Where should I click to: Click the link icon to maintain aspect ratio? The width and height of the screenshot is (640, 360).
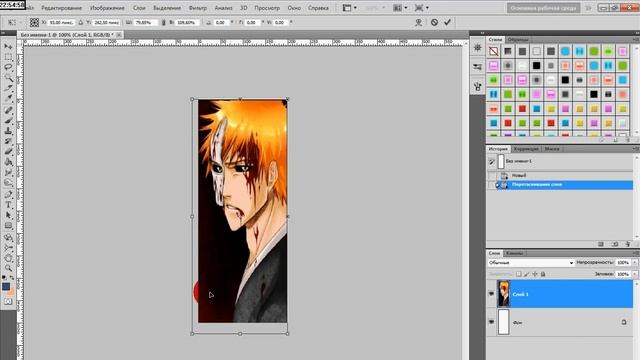pyautogui.click(x=163, y=22)
